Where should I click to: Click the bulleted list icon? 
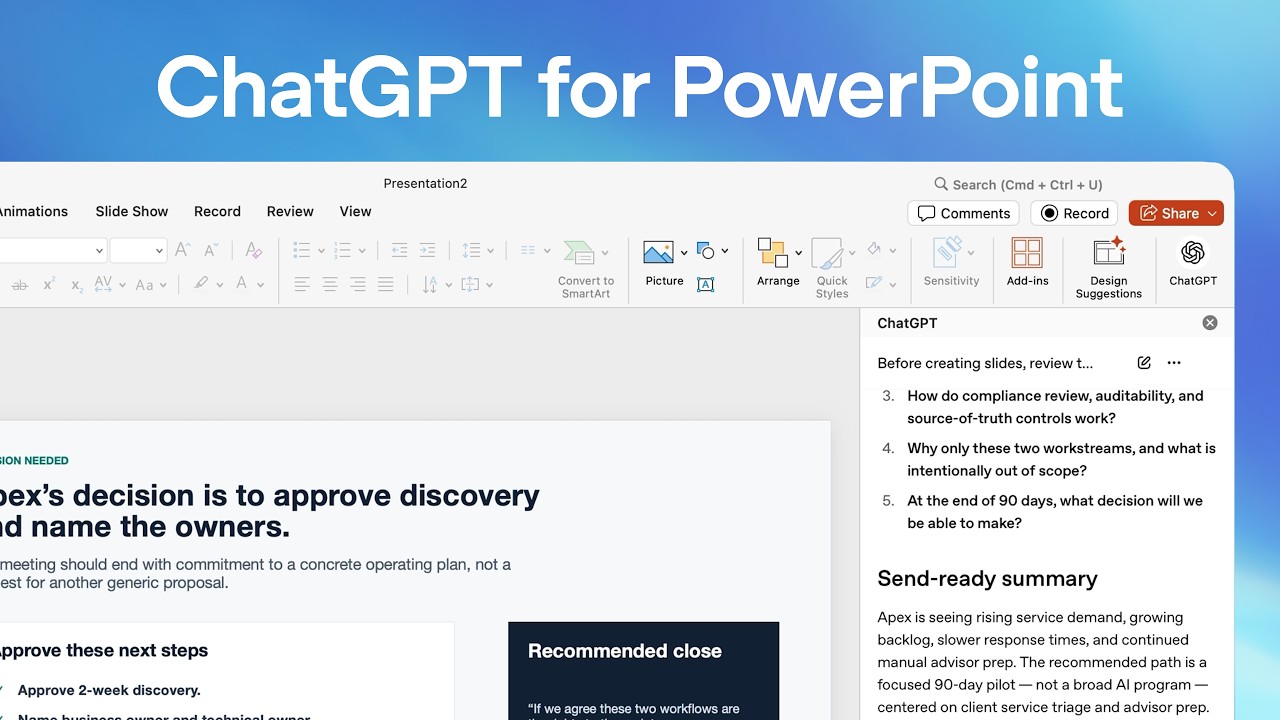[x=301, y=251]
